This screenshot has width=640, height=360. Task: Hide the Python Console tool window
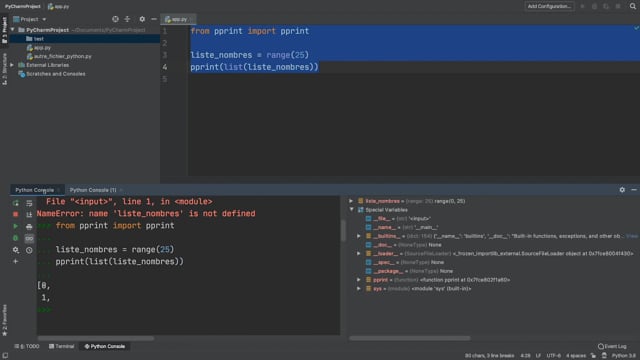(633, 190)
